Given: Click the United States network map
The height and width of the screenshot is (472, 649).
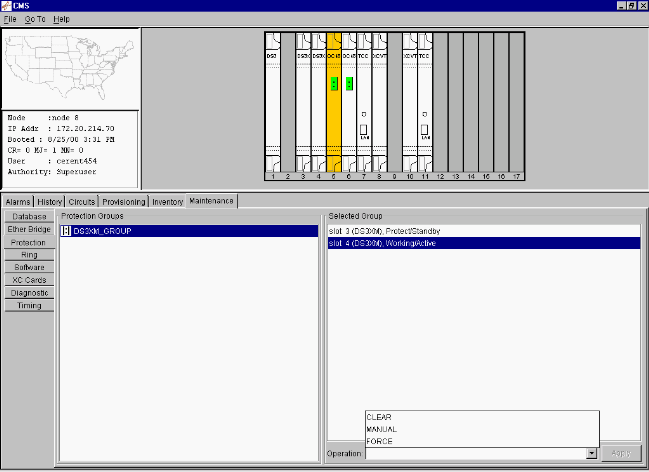Looking at the screenshot, I should [x=70, y=67].
